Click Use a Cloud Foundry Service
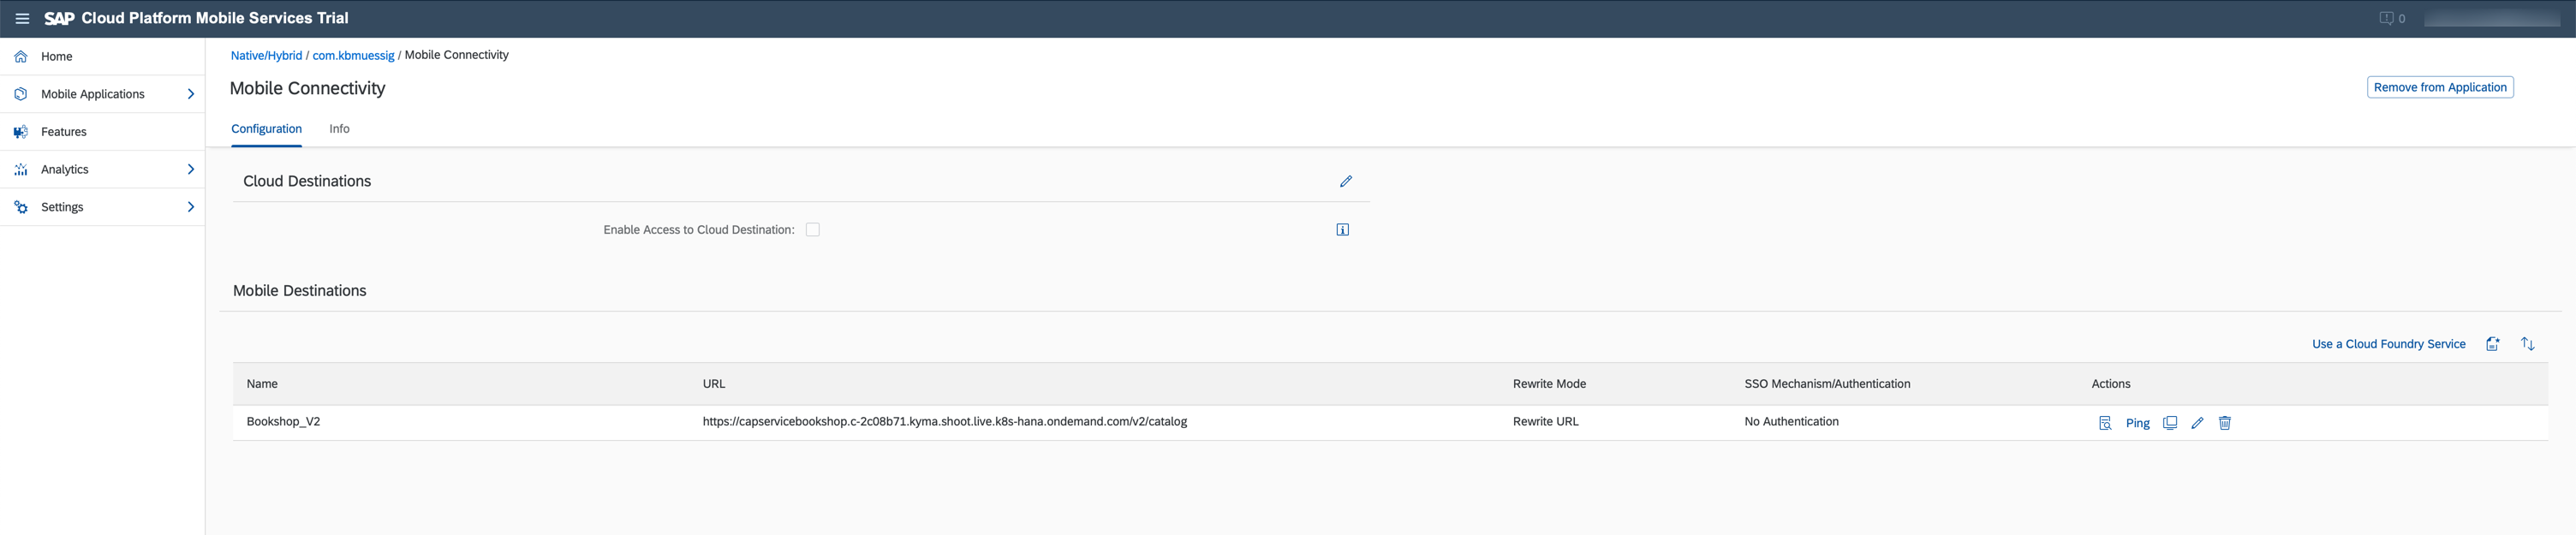 click(x=2388, y=344)
